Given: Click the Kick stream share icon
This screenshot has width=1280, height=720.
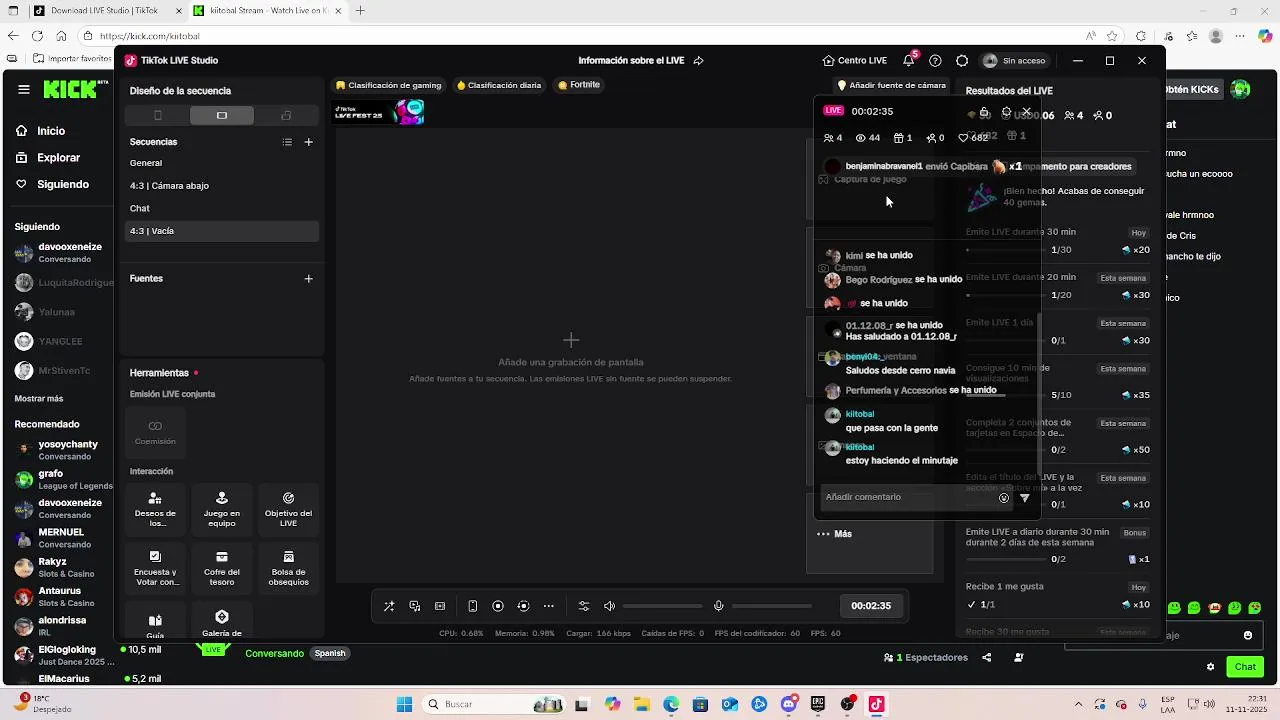Looking at the screenshot, I should coord(987,658).
